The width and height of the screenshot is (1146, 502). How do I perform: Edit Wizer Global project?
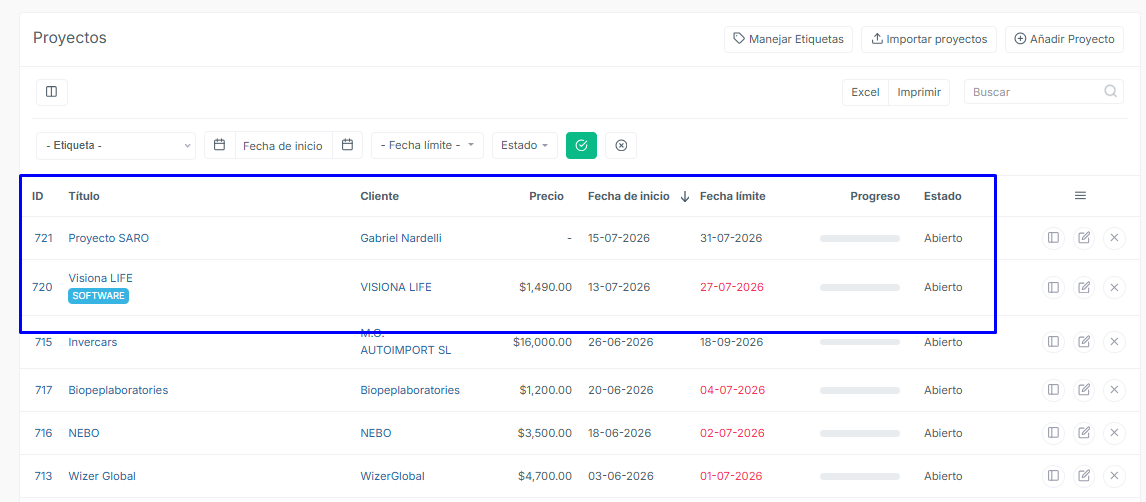click(x=1084, y=476)
